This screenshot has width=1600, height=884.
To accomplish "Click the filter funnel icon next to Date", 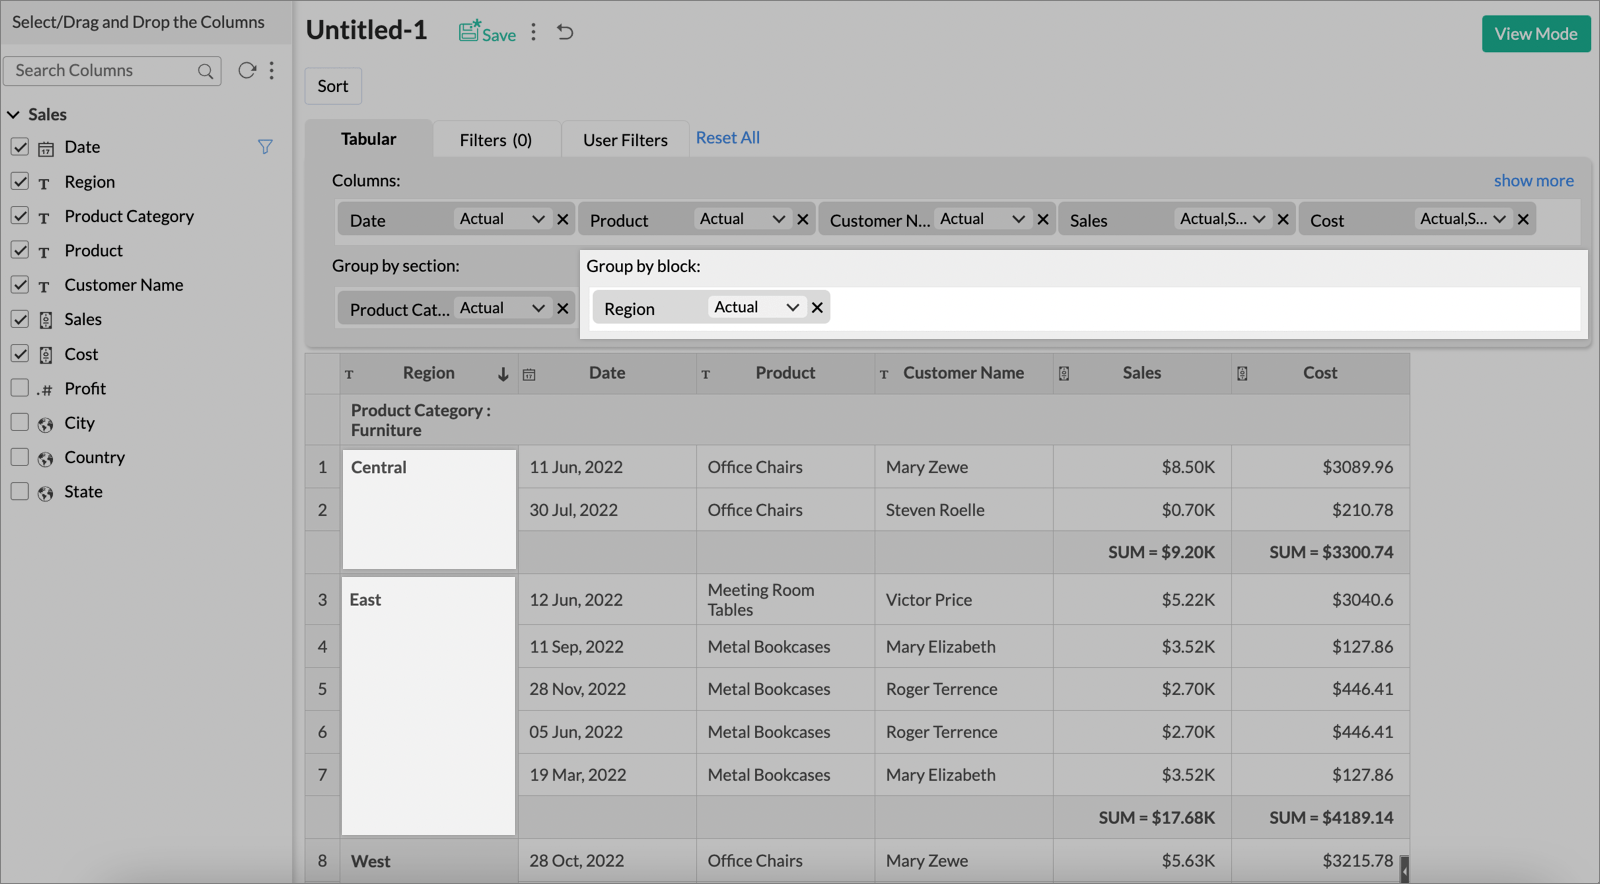I will [265, 147].
